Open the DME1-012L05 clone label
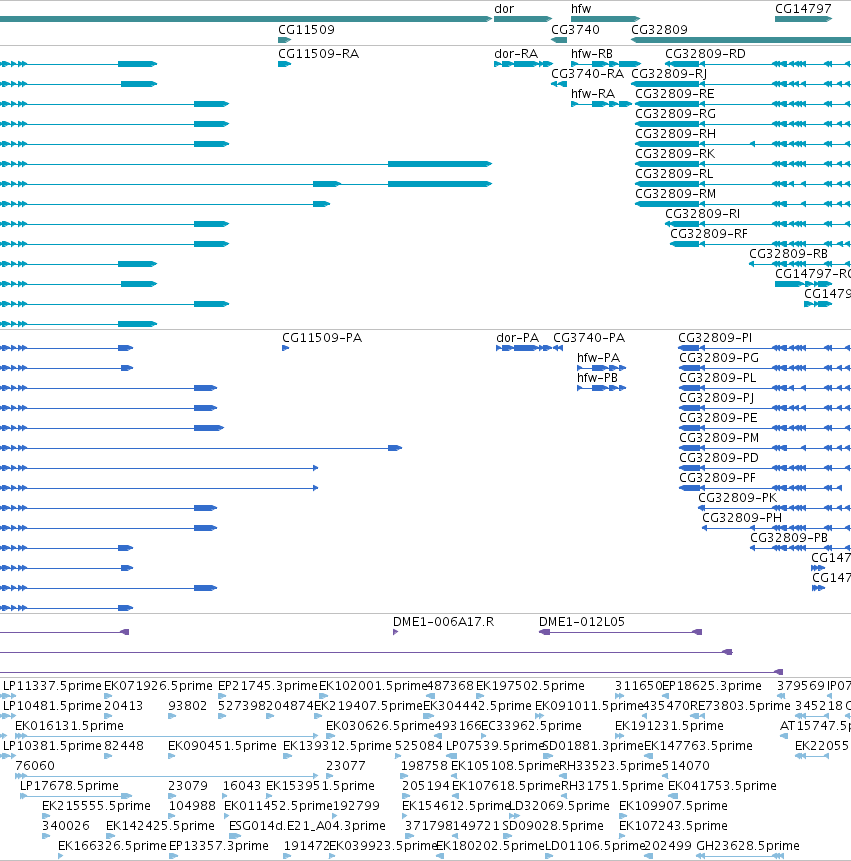Viewport: 851px width, 861px height. [582, 622]
